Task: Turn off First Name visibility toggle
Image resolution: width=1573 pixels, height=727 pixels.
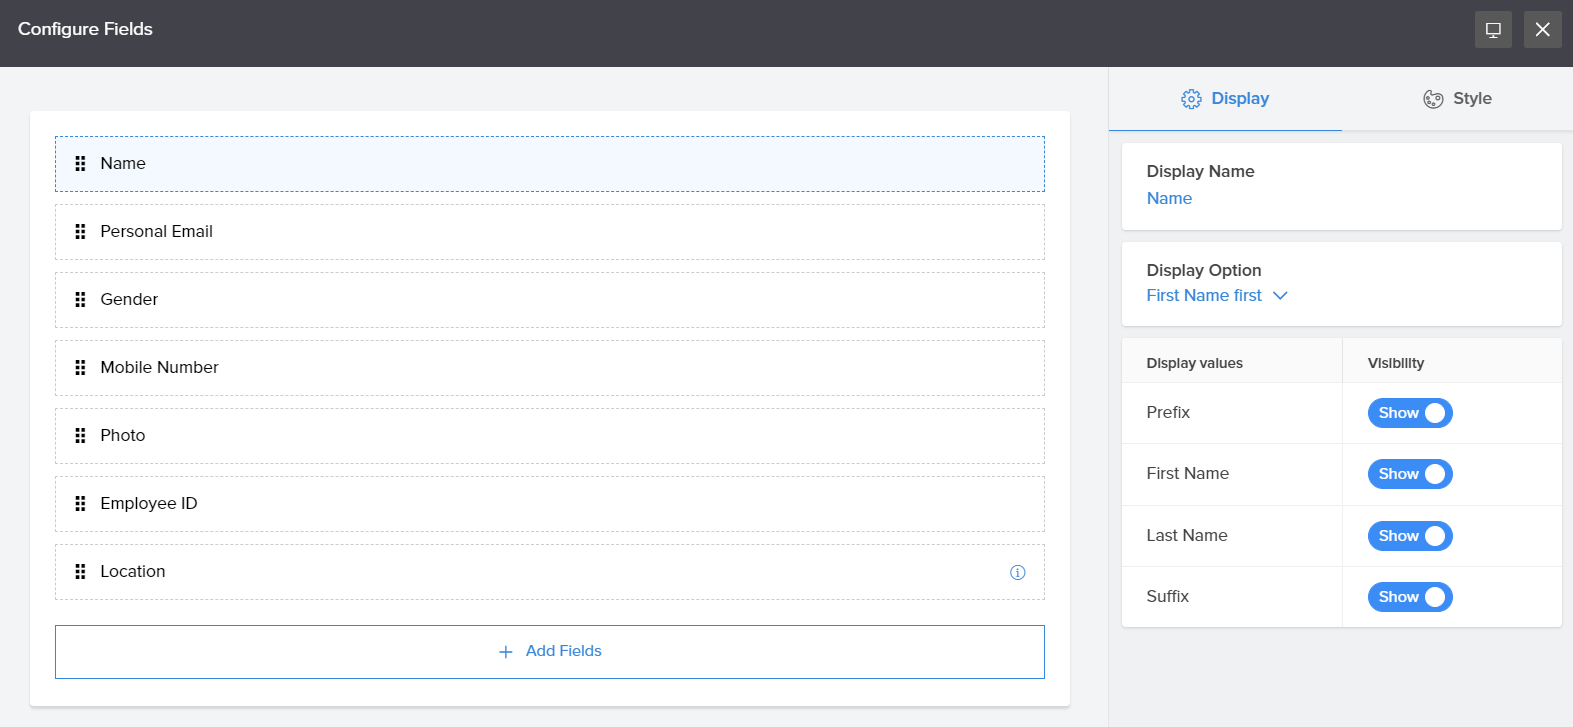Action: click(1409, 474)
